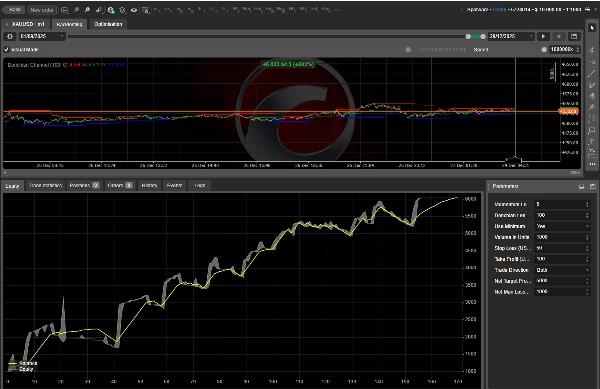Open the chart objects list icon
This screenshot has height=389, width=600.
pos(122,10)
